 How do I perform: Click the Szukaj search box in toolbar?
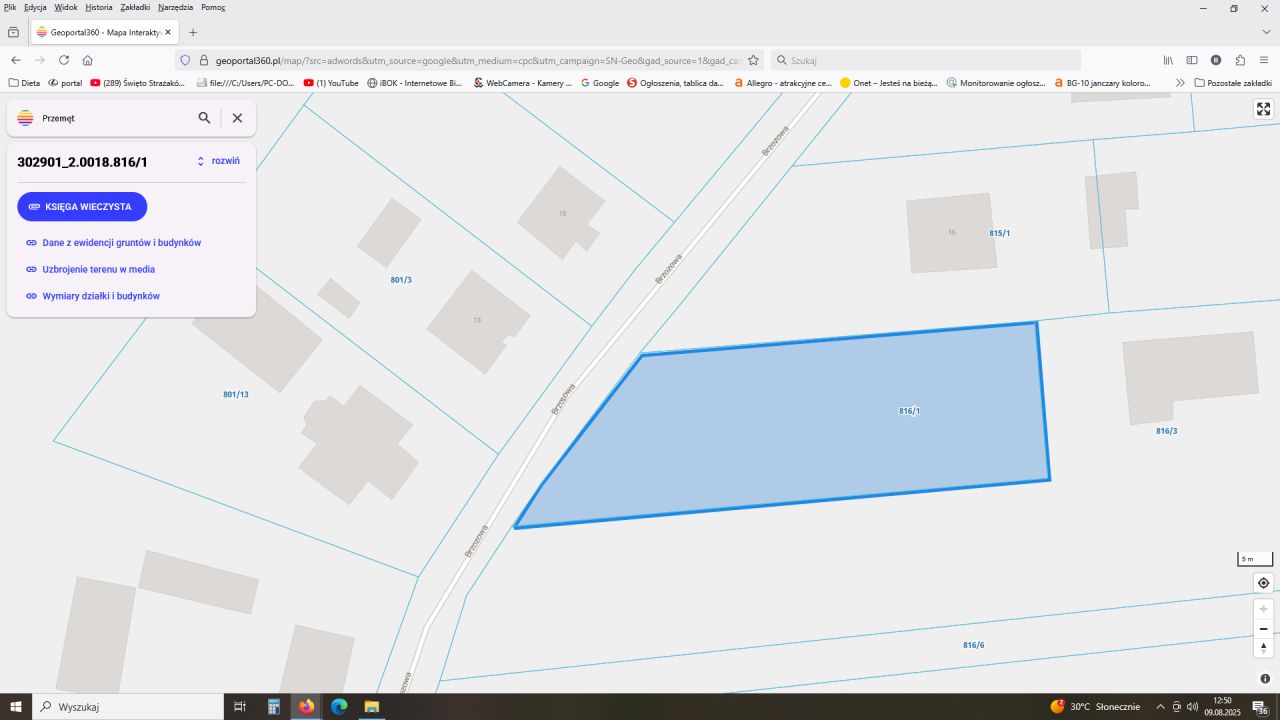pyautogui.click(x=926, y=60)
